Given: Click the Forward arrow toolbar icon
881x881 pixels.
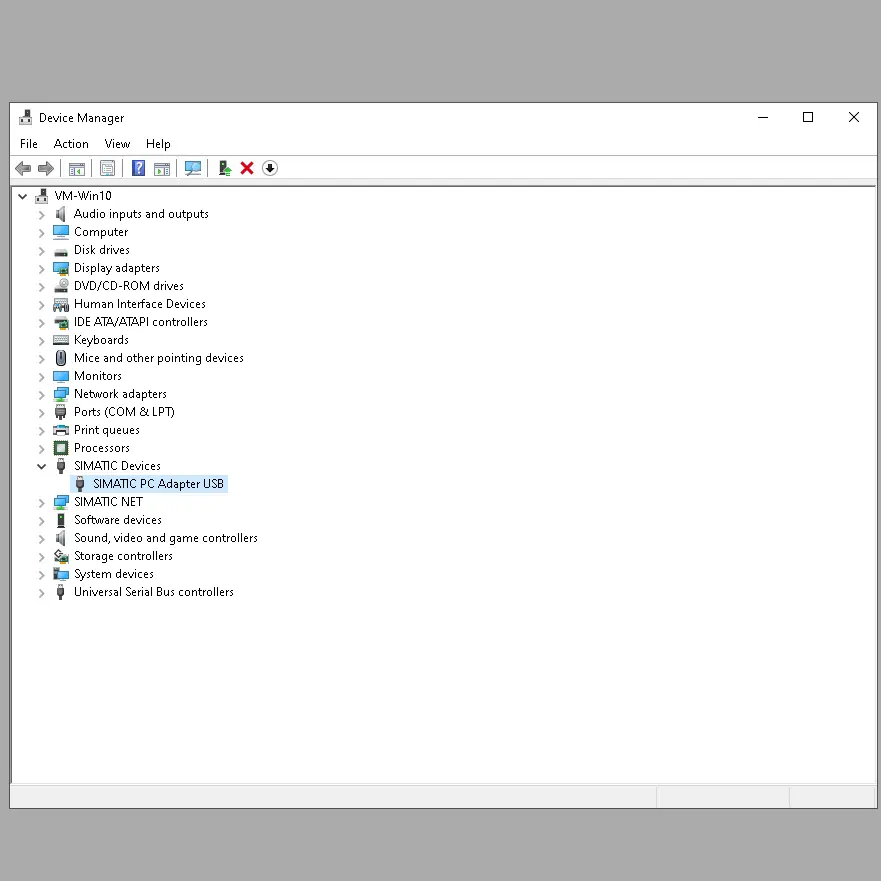Looking at the screenshot, I should (45, 168).
